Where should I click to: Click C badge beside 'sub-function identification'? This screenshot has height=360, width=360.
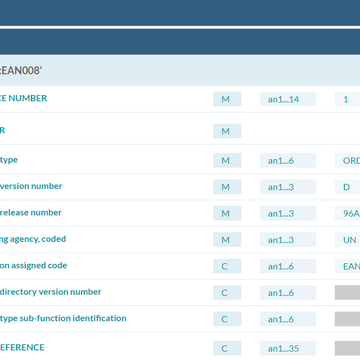(x=227, y=319)
